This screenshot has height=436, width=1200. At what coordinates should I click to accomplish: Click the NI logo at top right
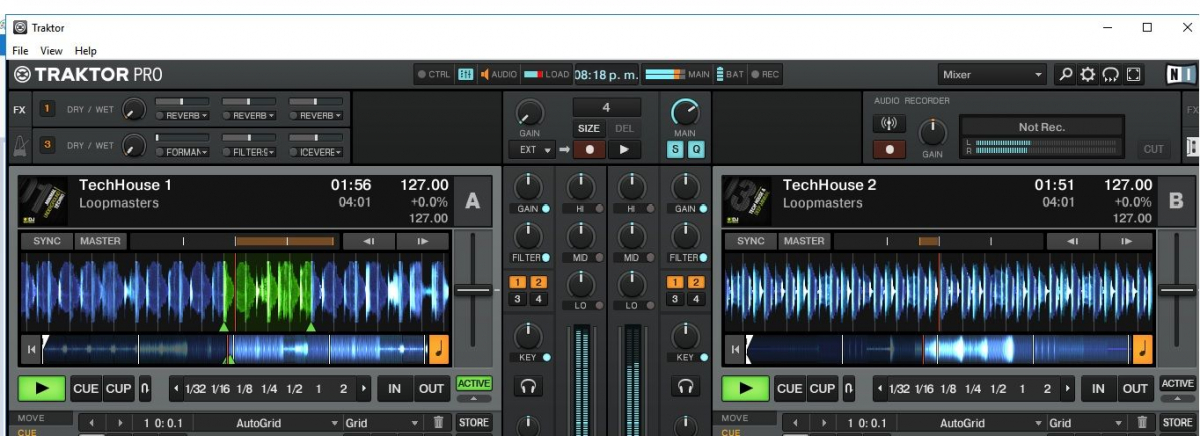pyautogui.click(x=1180, y=74)
